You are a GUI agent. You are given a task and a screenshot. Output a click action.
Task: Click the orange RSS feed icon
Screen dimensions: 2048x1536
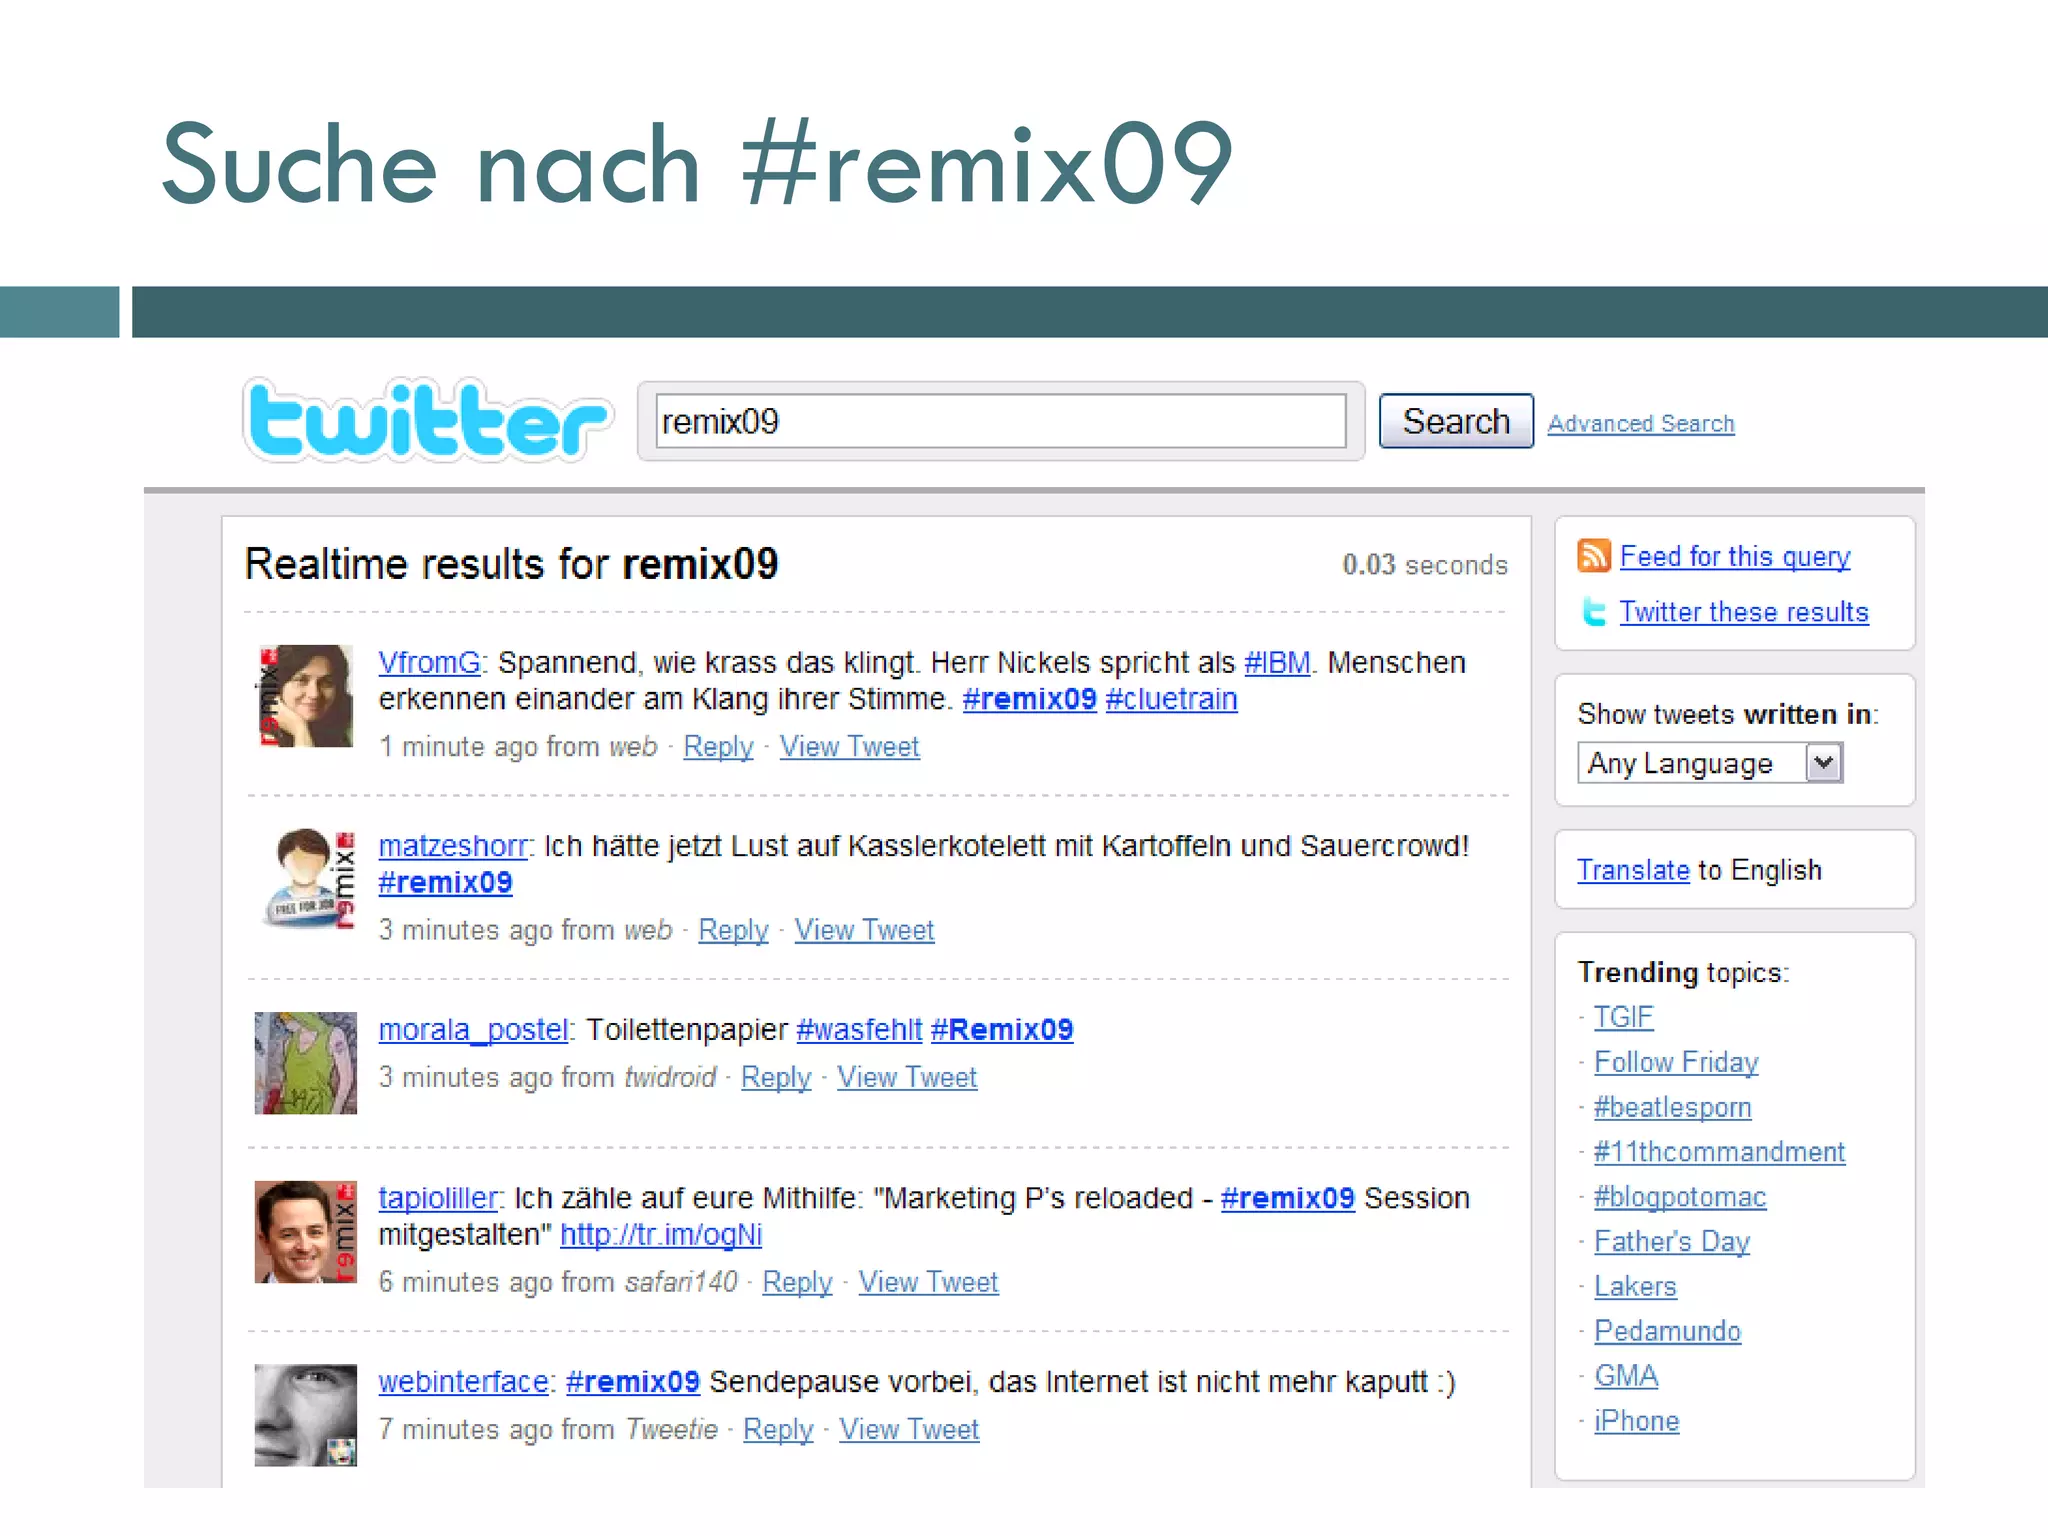1594,555
